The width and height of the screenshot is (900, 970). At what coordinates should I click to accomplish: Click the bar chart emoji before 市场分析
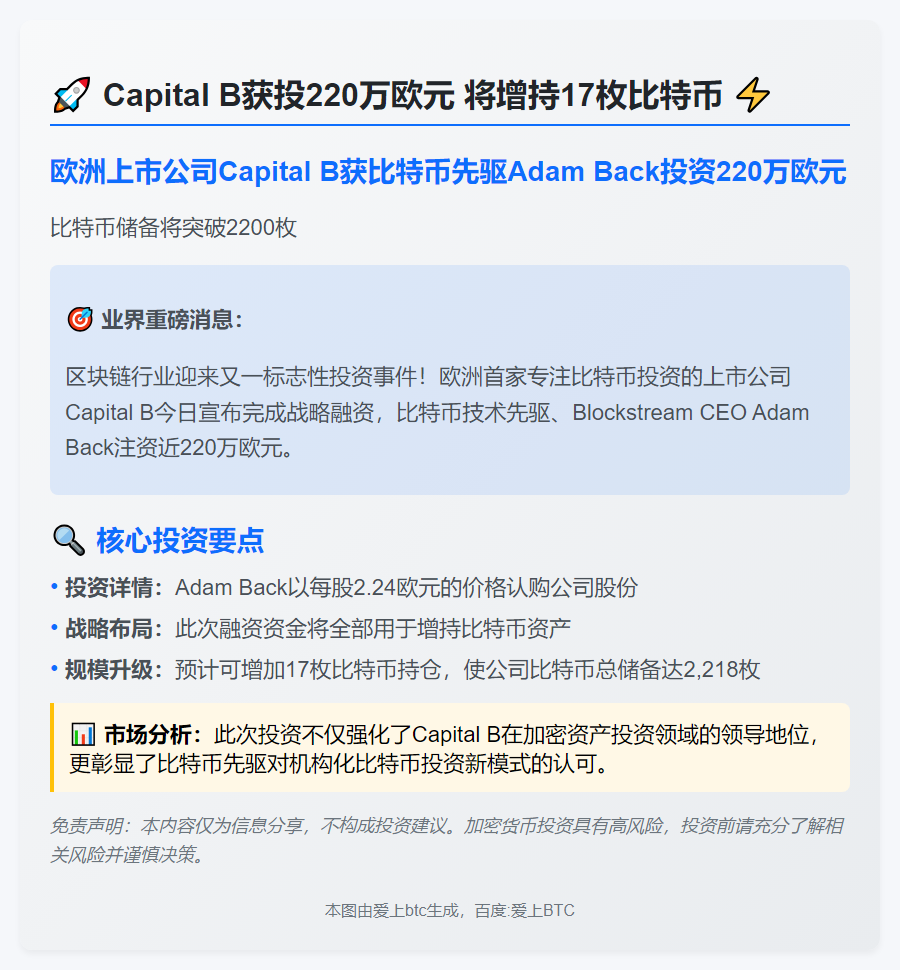coord(83,734)
